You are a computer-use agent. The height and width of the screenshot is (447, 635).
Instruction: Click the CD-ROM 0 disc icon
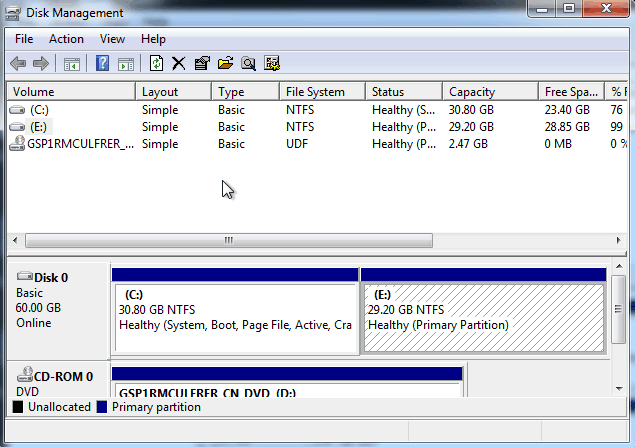[25, 374]
